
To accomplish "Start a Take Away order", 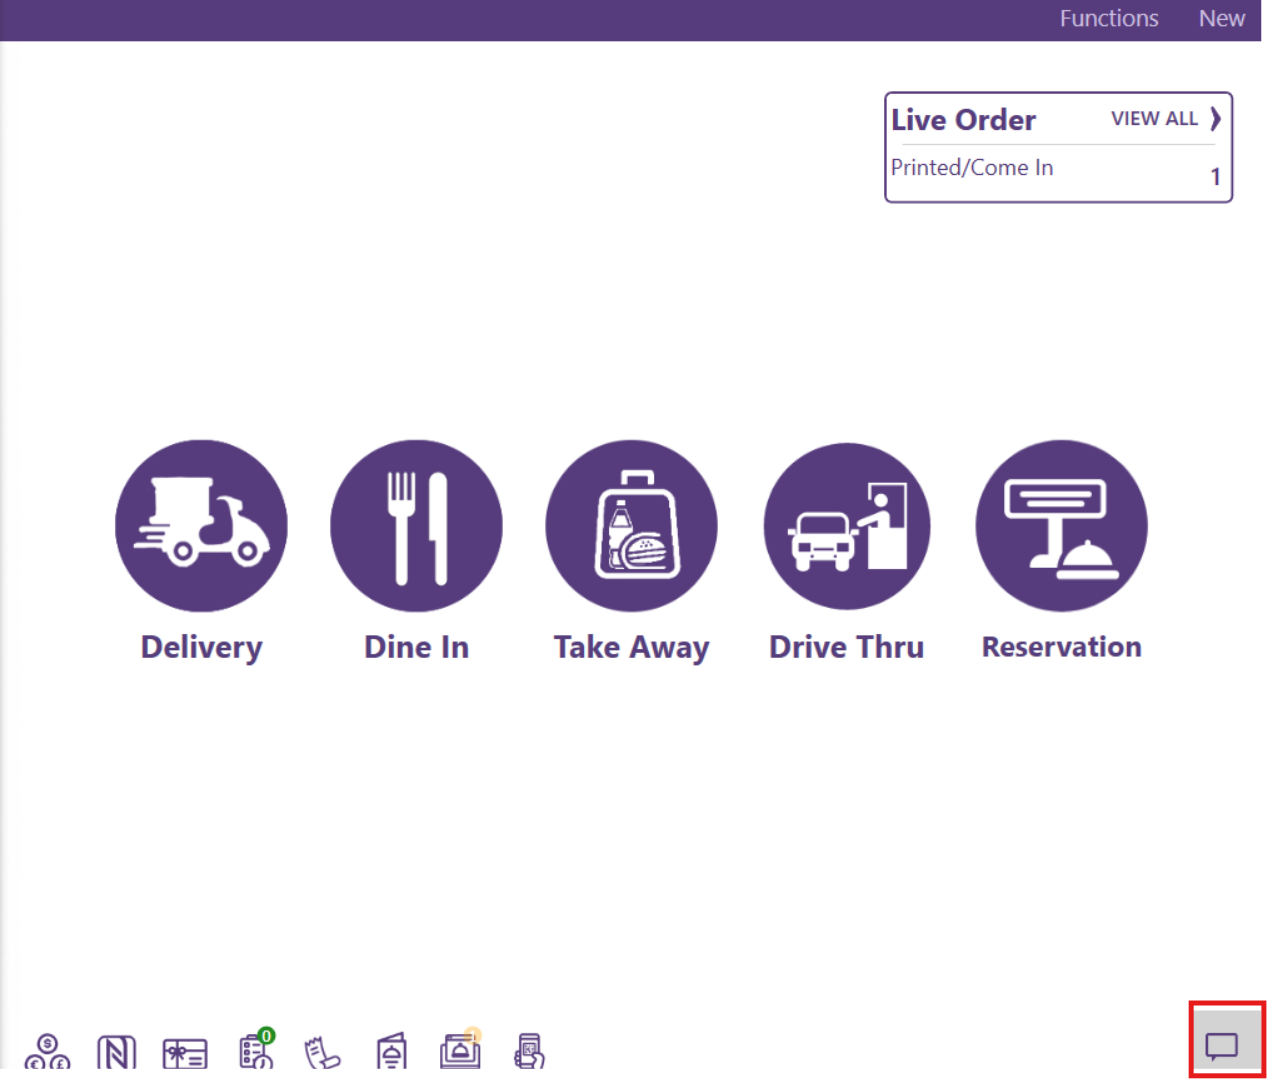I will [x=631, y=526].
